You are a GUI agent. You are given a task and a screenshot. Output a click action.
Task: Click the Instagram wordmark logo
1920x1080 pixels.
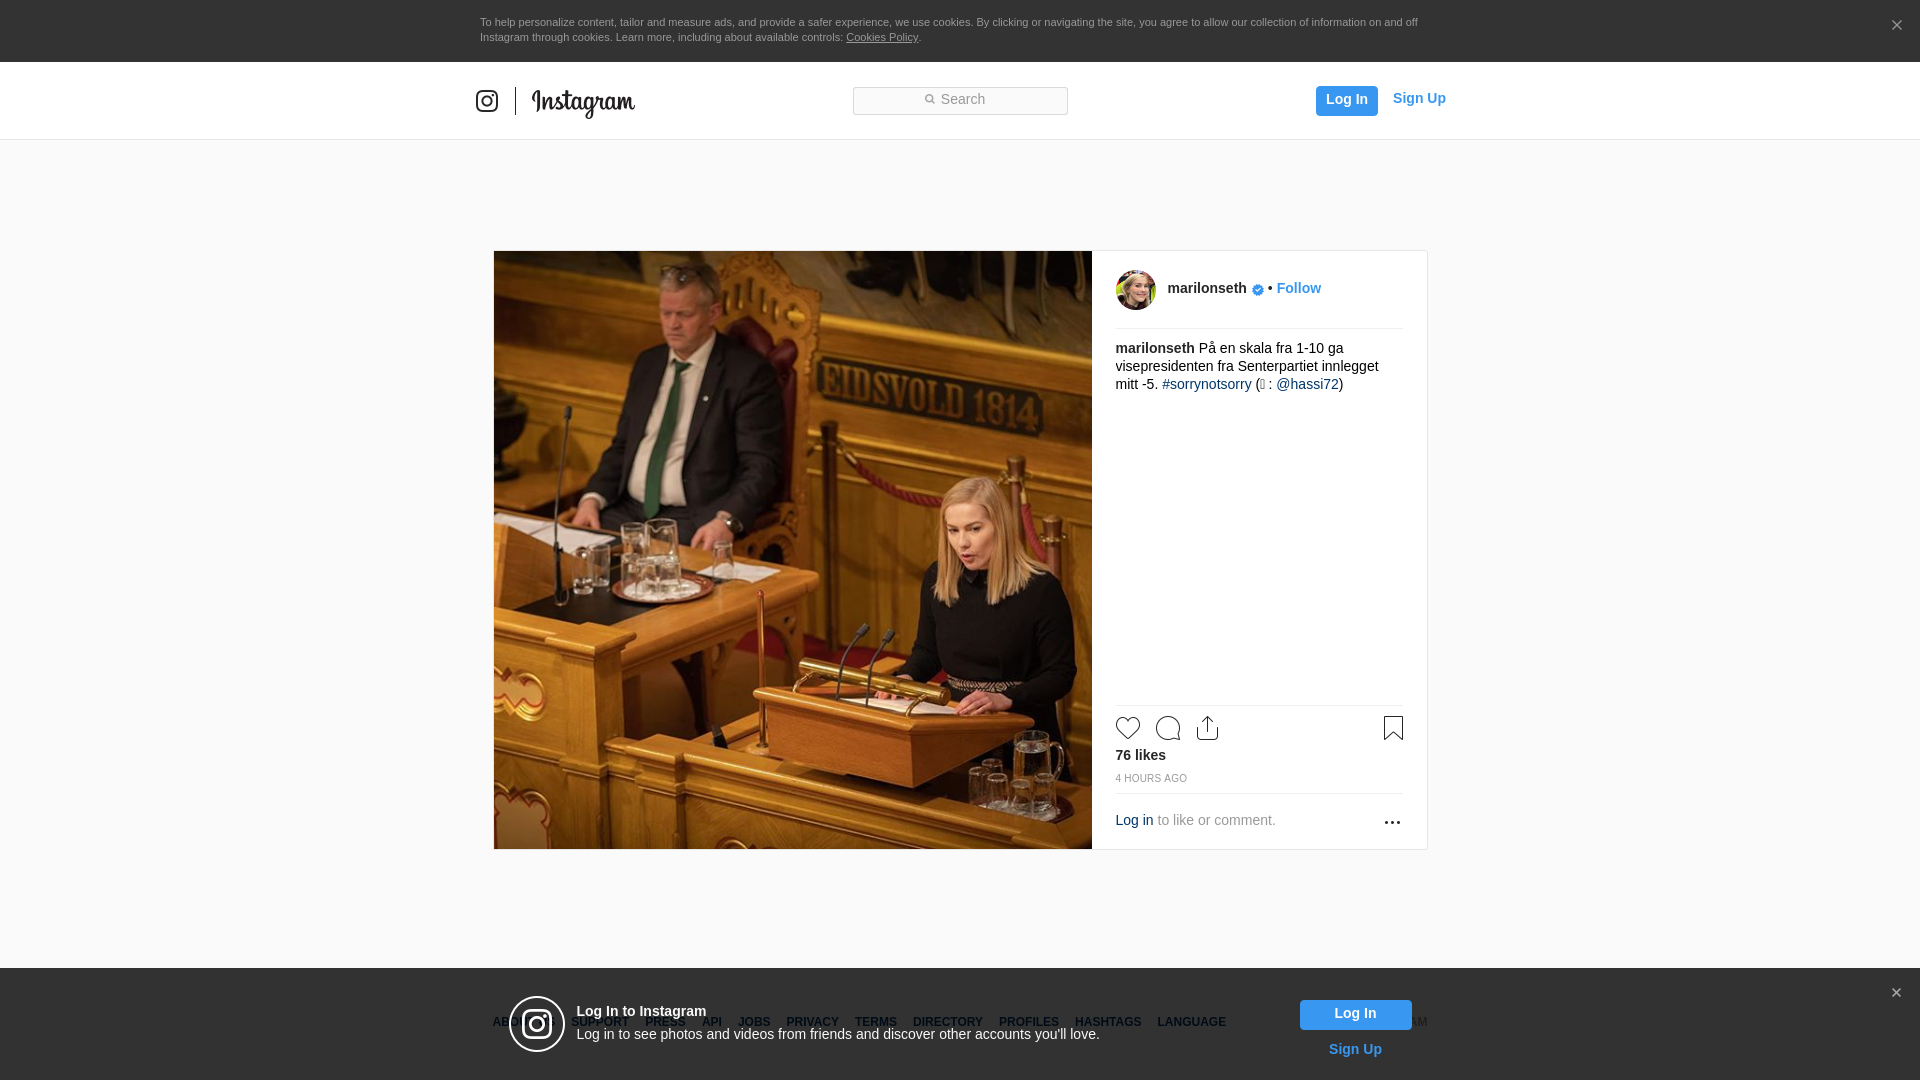click(583, 102)
